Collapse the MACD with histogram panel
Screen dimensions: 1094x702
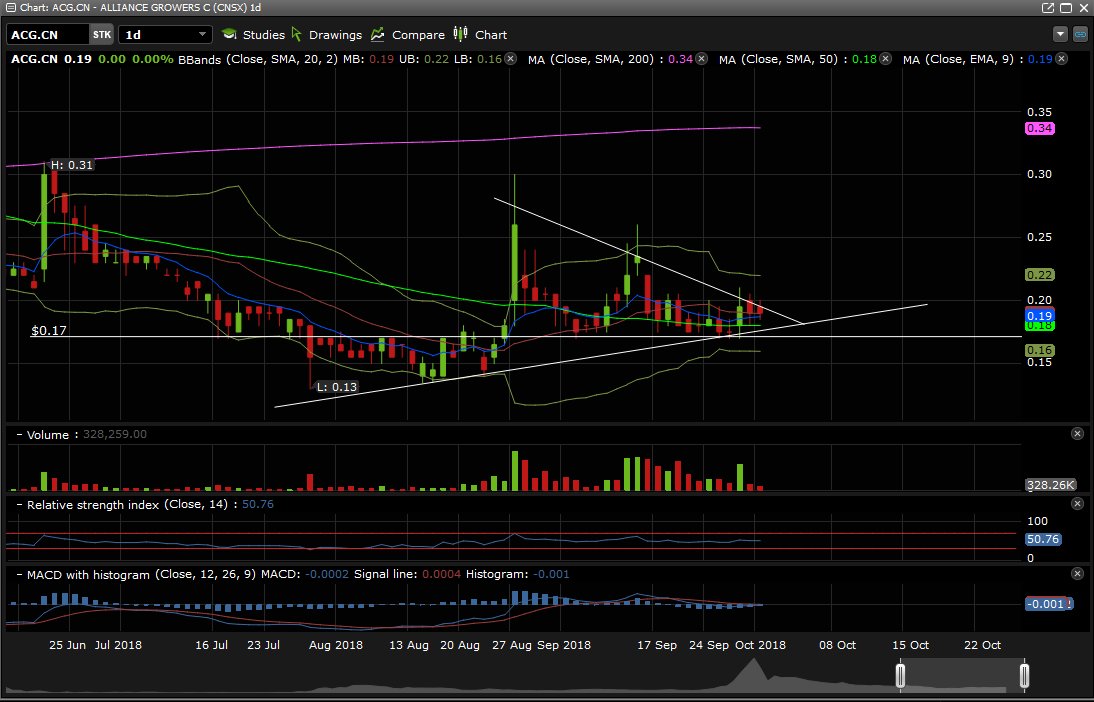click(20, 574)
